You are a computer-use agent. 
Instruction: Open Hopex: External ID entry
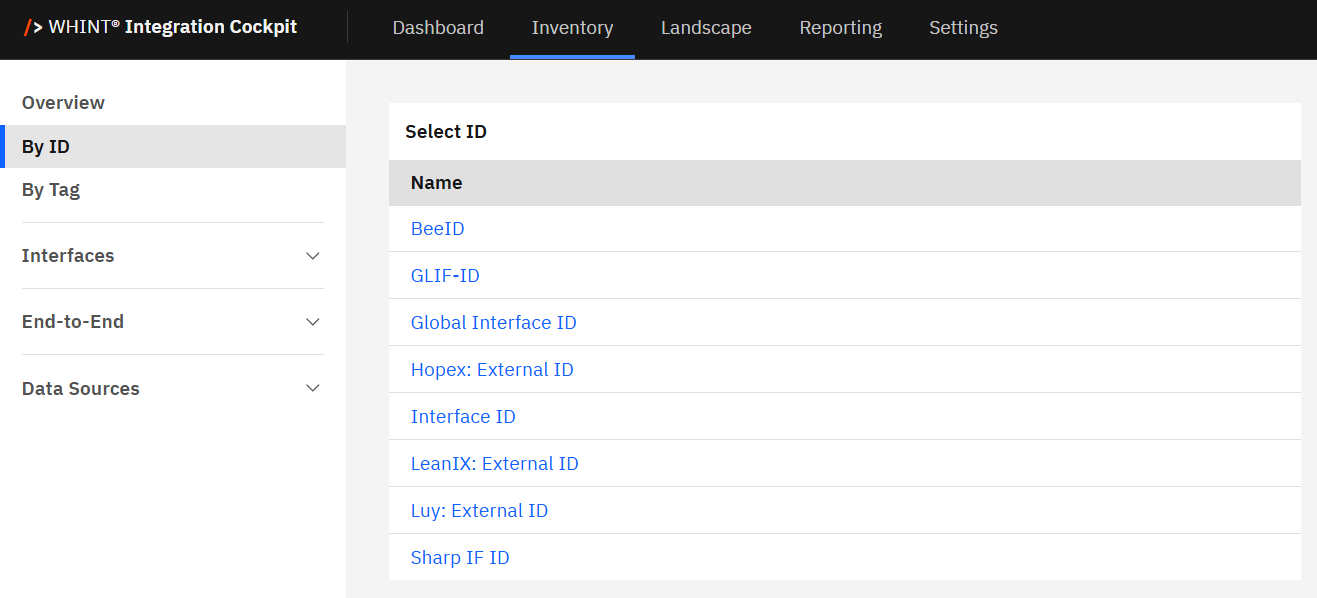tap(492, 370)
